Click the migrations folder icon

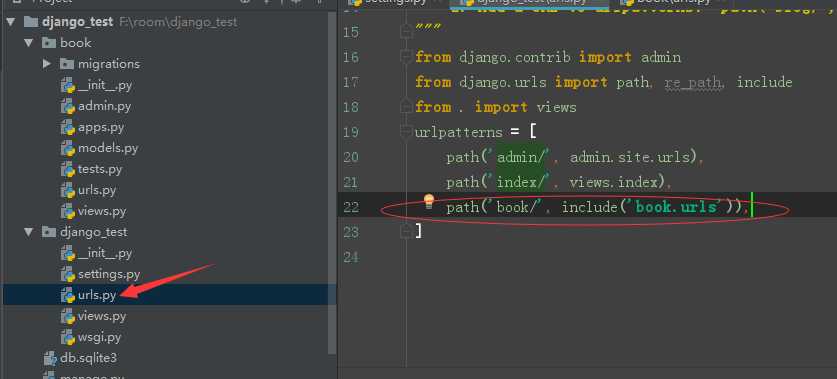(67, 64)
